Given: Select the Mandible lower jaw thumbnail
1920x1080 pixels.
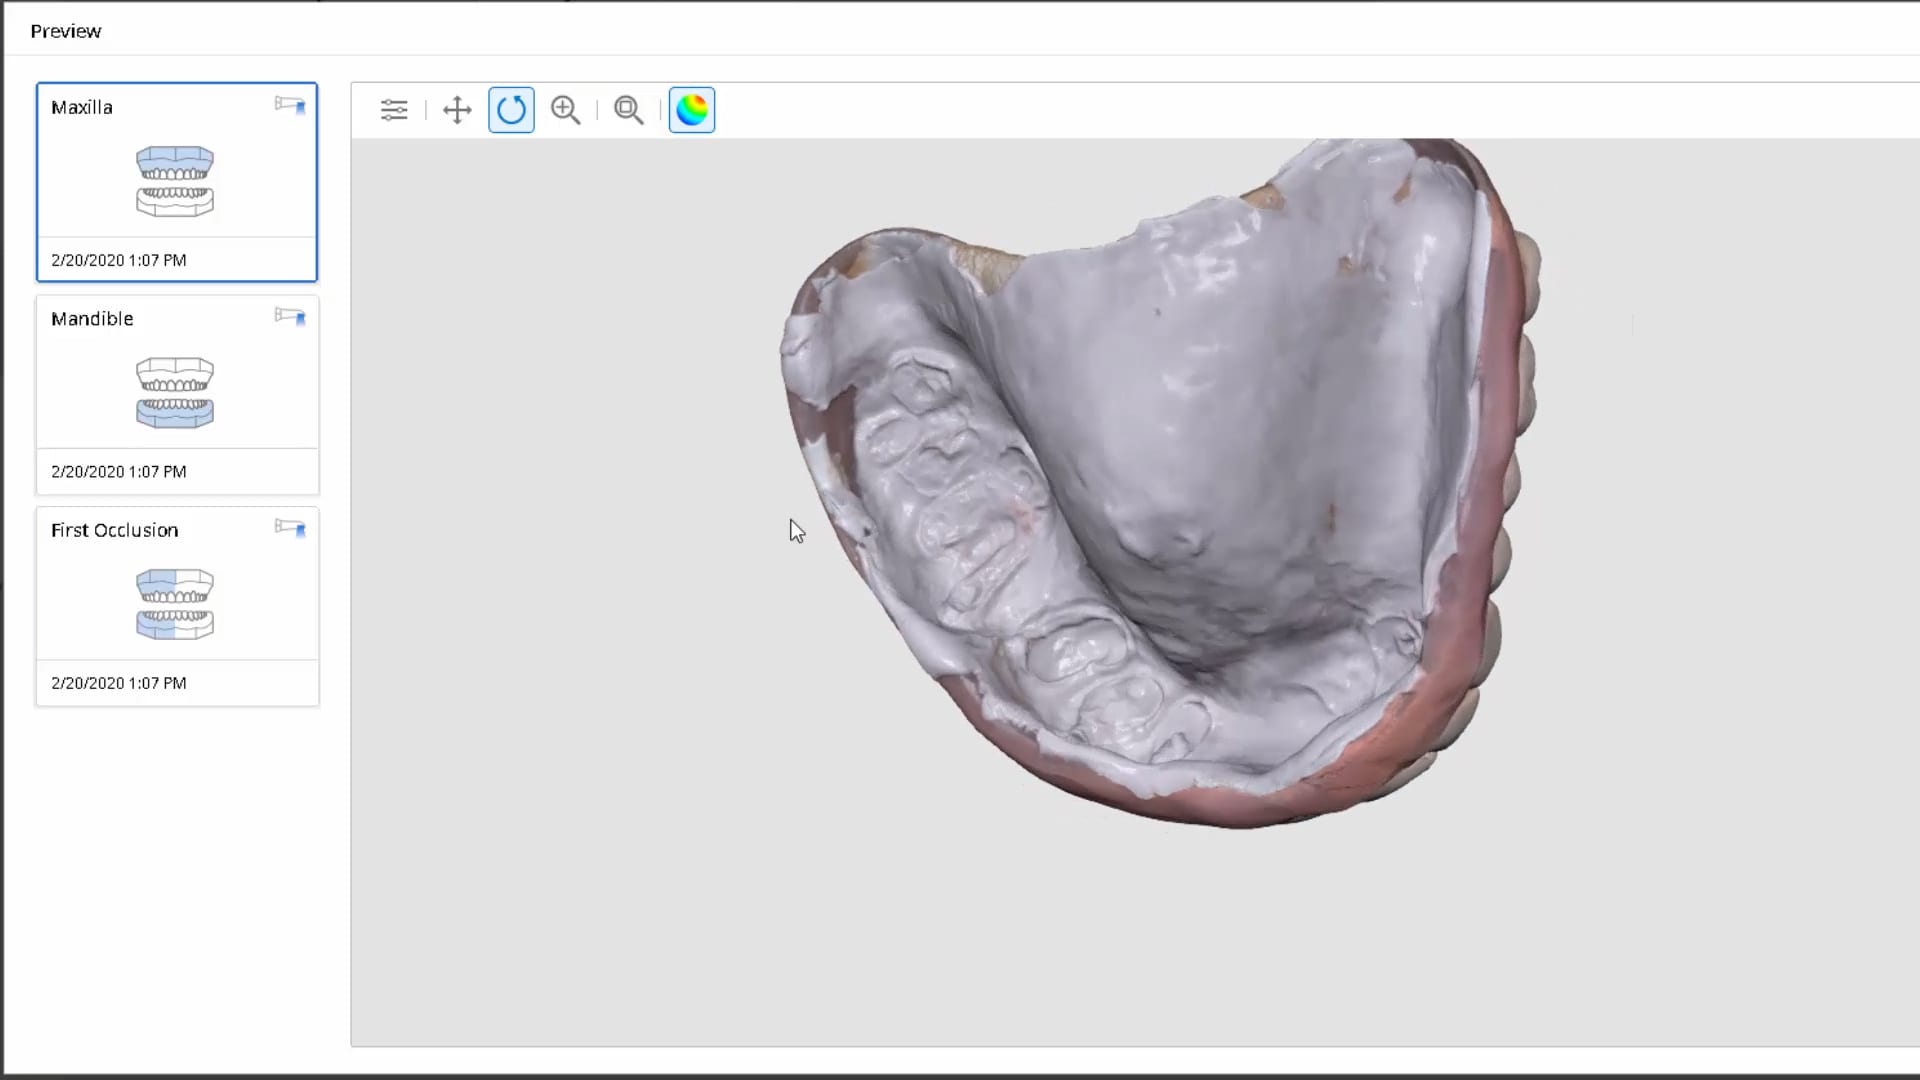Looking at the screenshot, I should (175, 393).
